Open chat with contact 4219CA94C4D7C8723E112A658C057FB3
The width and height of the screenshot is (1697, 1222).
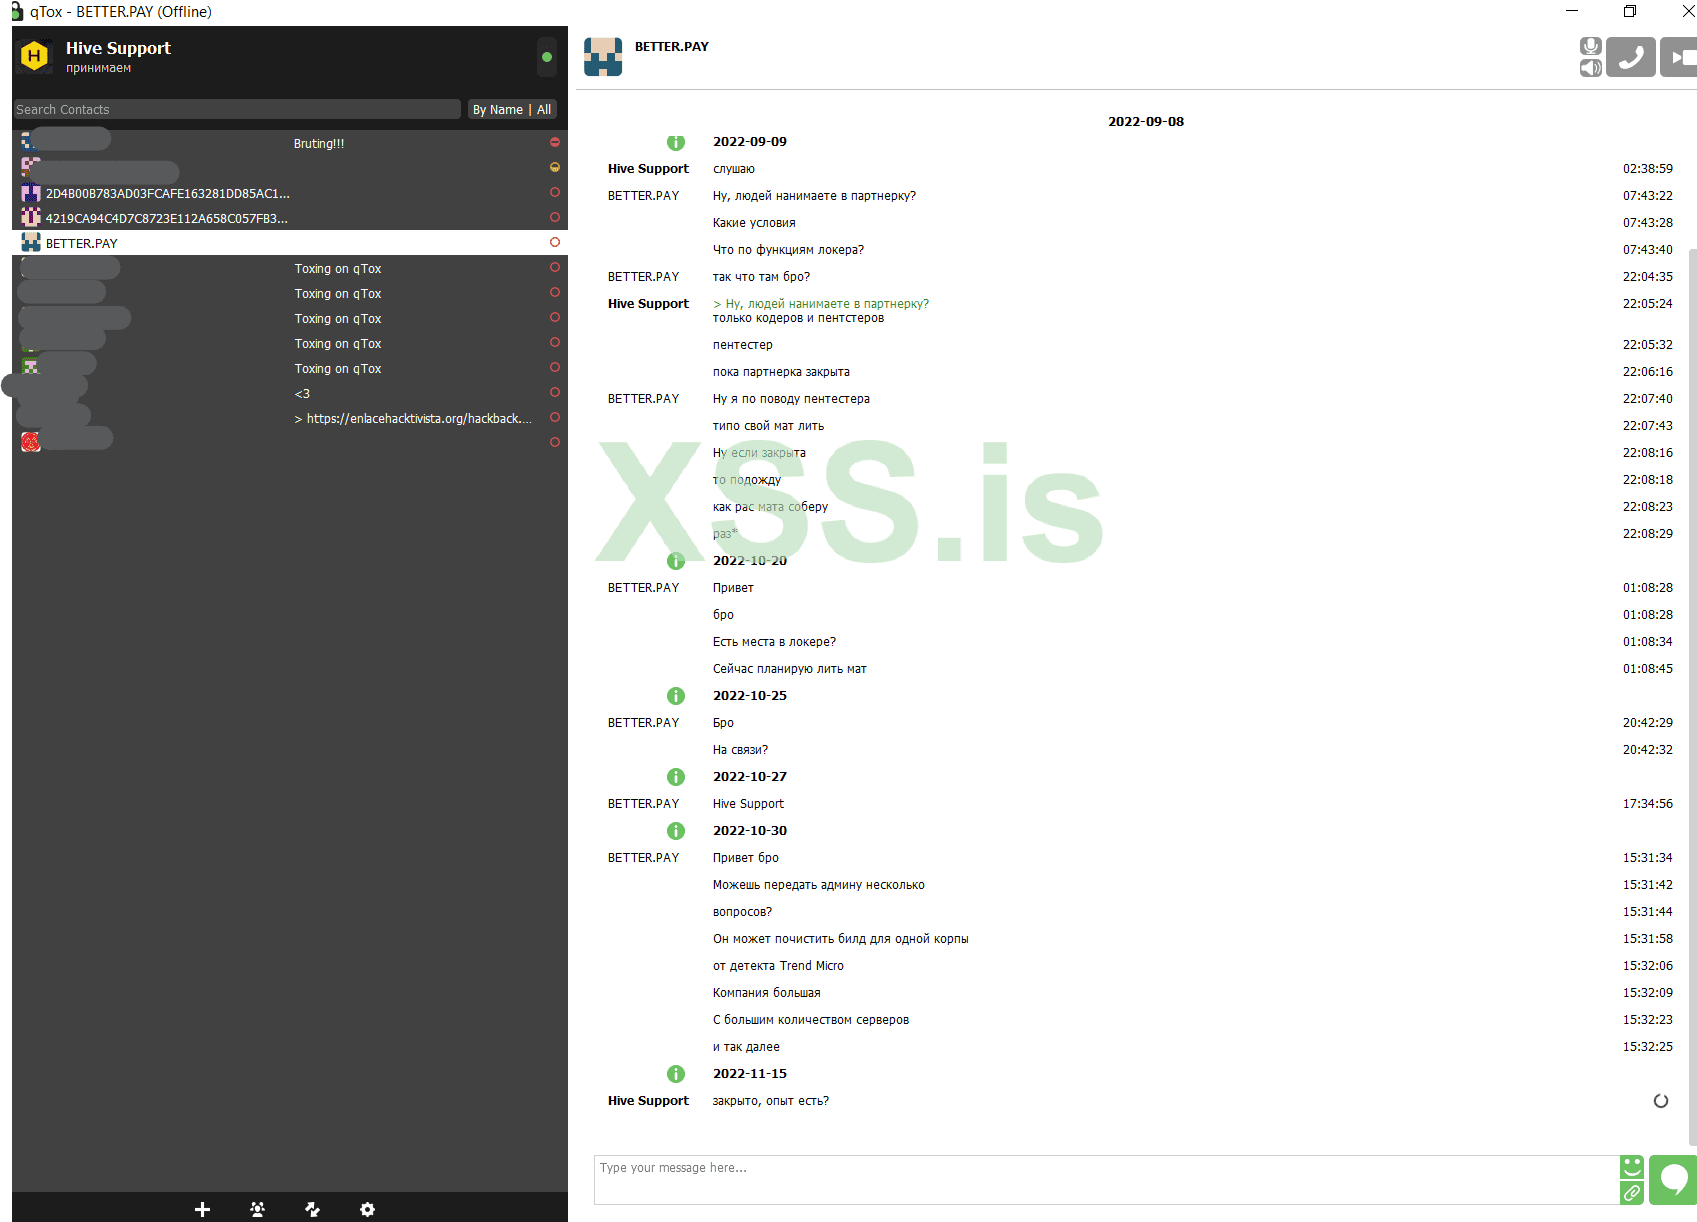point(290,218)
